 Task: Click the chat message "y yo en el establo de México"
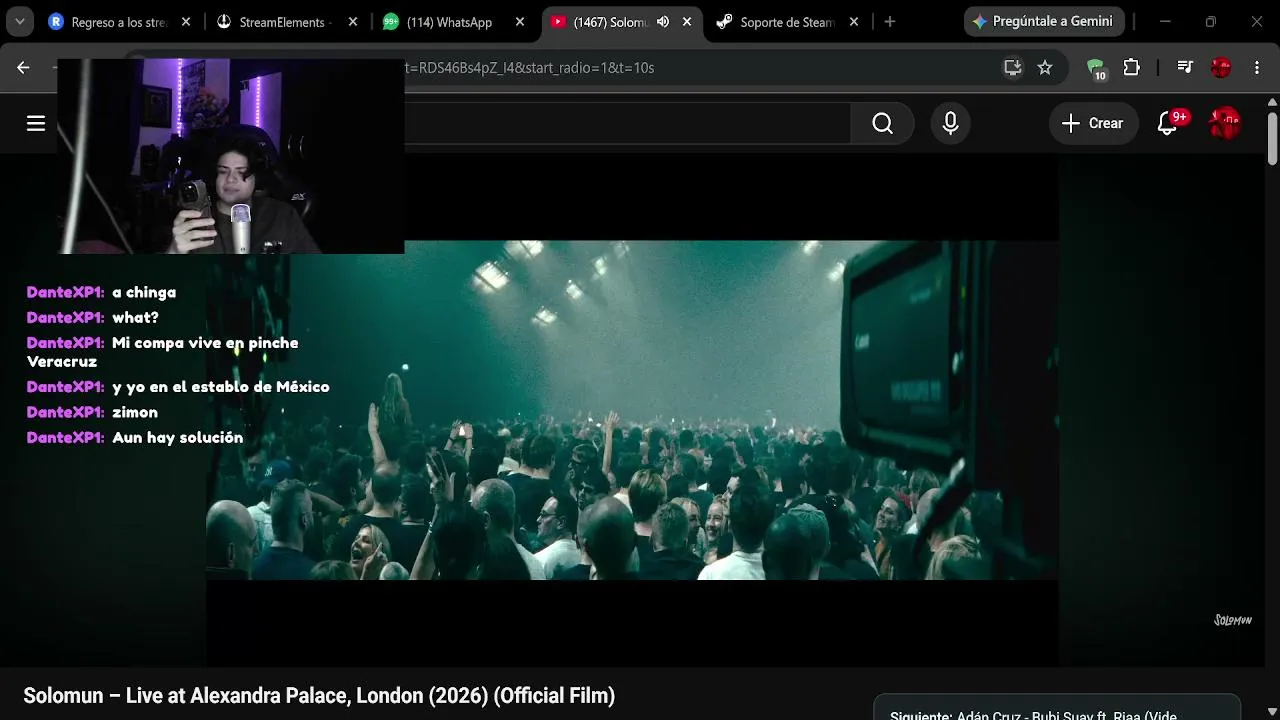pos(220,386)
